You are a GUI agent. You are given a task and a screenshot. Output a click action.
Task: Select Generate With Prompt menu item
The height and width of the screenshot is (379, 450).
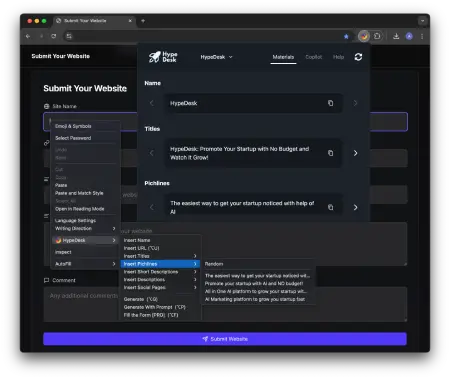click(160, 307)
